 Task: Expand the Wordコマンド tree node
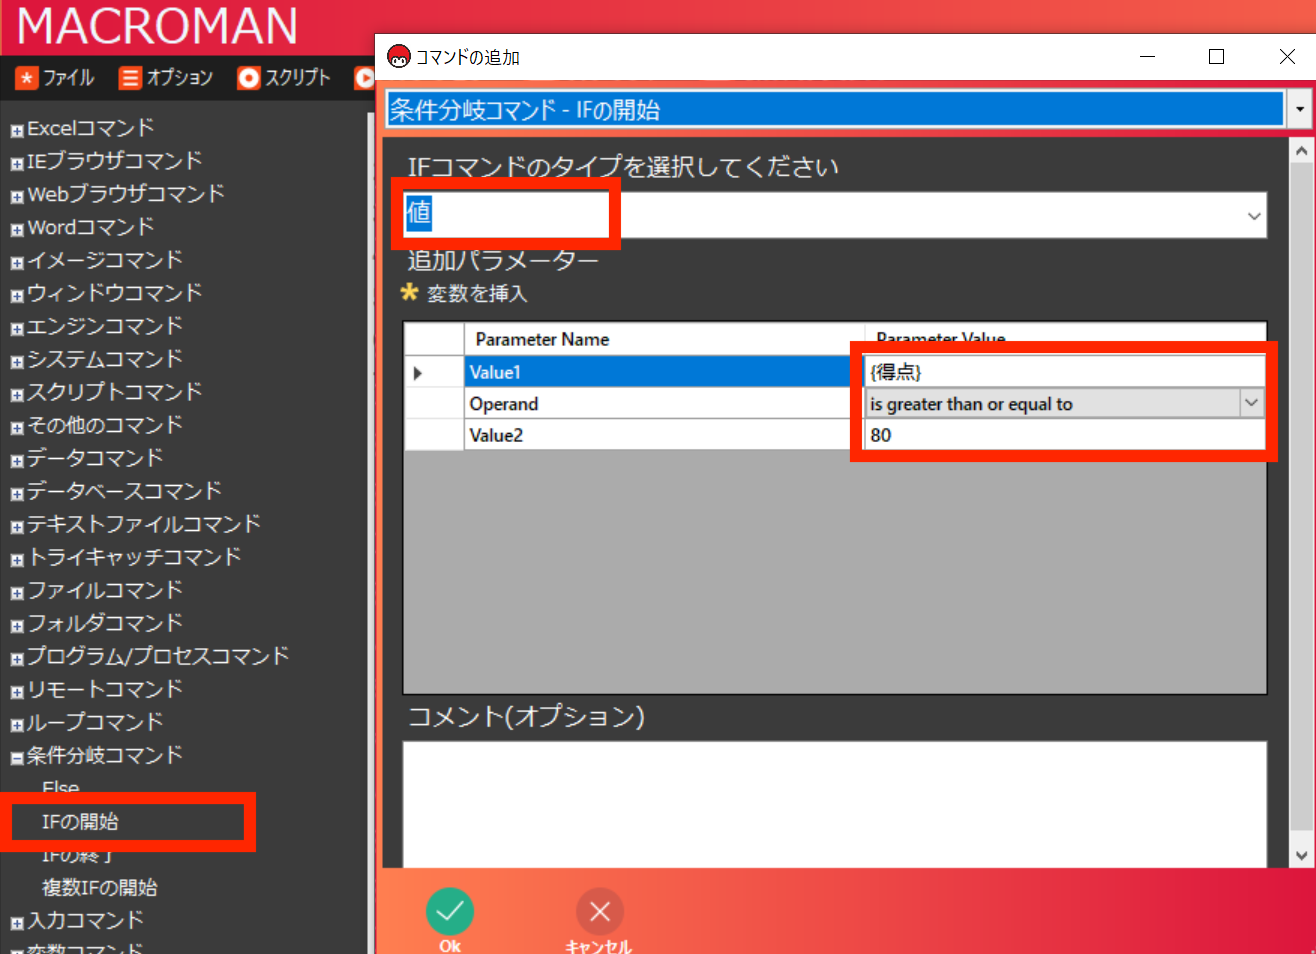[x=17, y=229]
